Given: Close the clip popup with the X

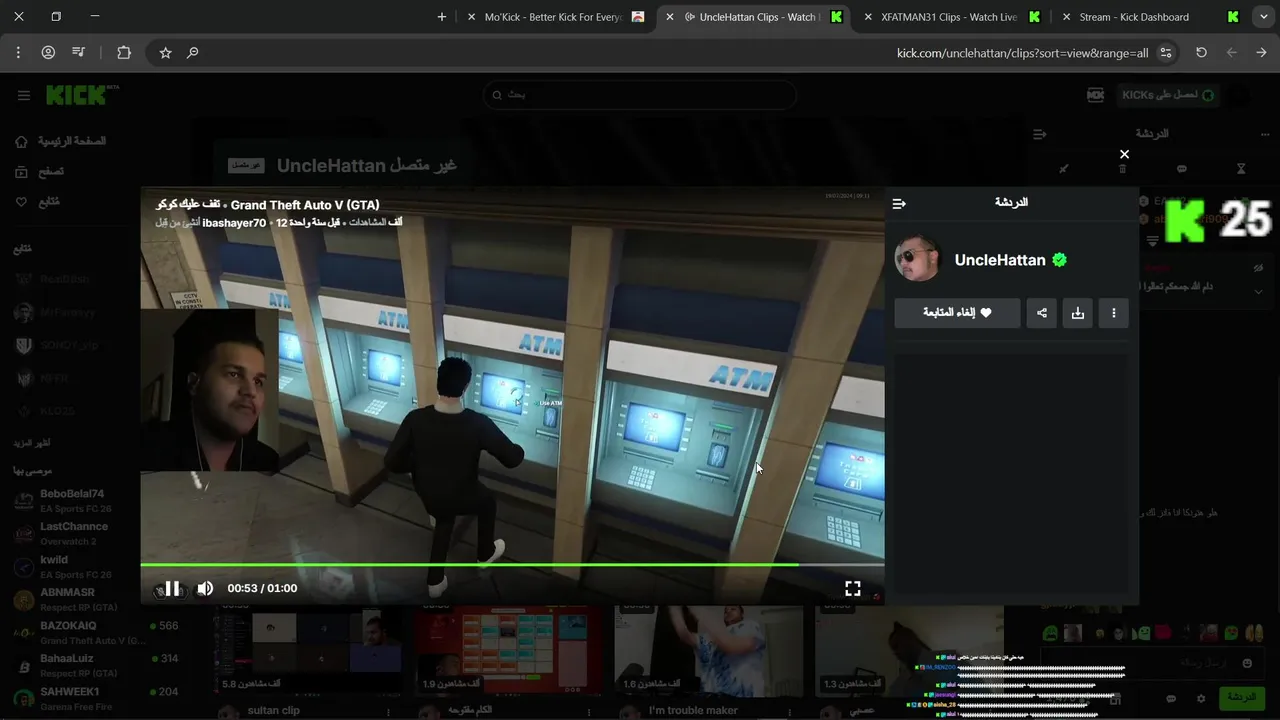Looking at the screenshot, I should (x=1124, y=154).
